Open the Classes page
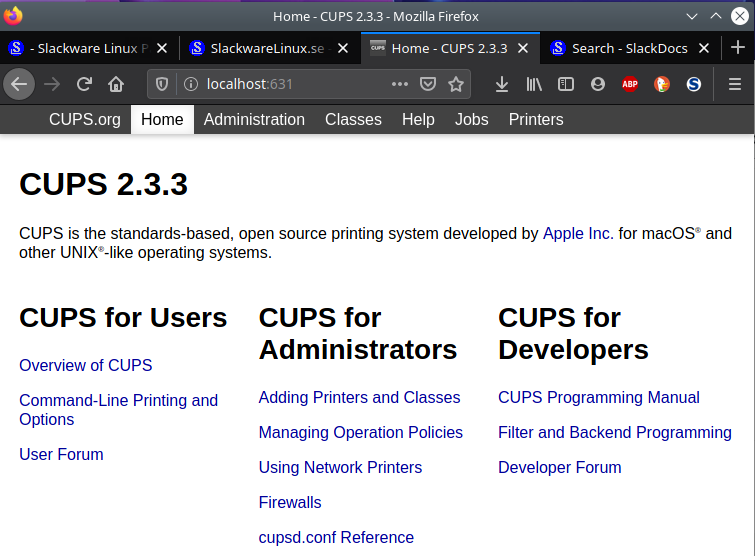755x556 pixels. [353, 119]
